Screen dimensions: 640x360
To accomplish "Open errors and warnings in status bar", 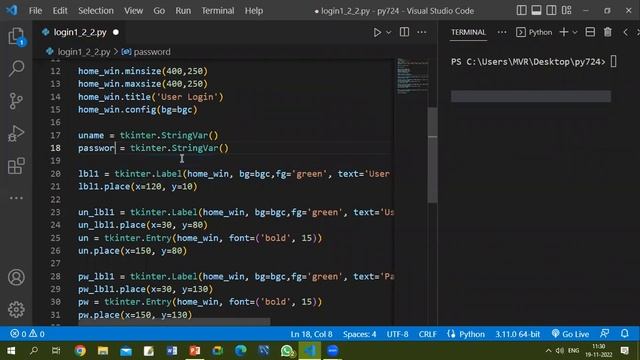I will [x=27, y=334].
